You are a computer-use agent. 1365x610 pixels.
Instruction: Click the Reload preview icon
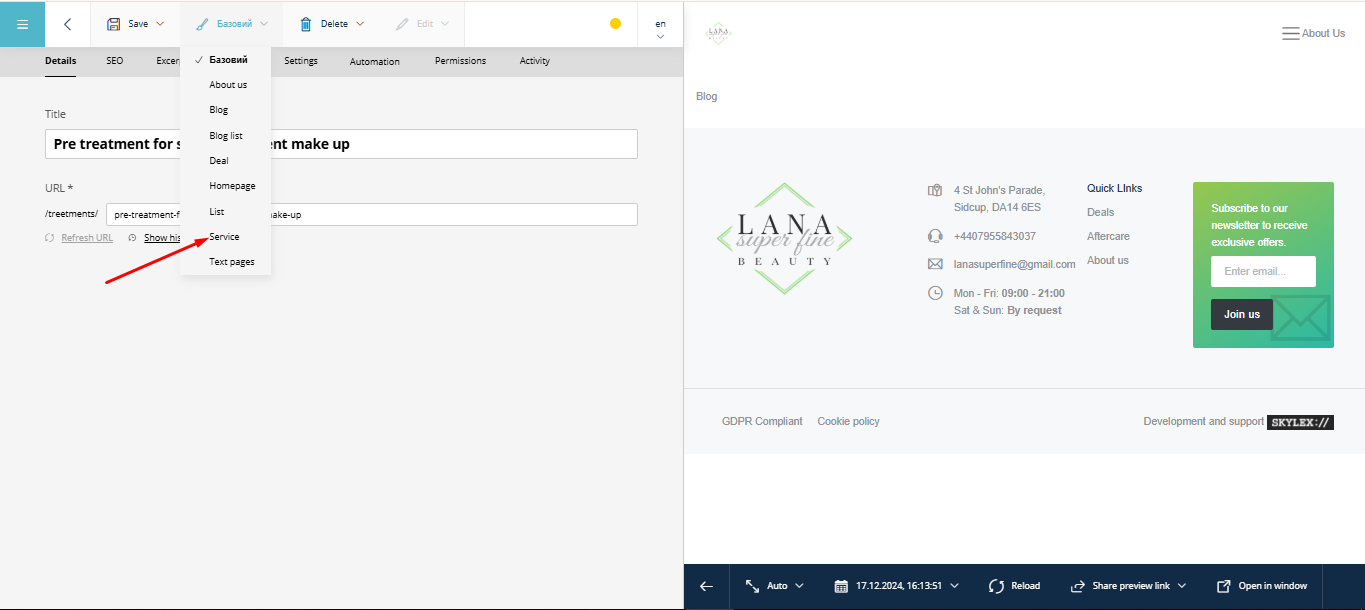coord(996,586)
